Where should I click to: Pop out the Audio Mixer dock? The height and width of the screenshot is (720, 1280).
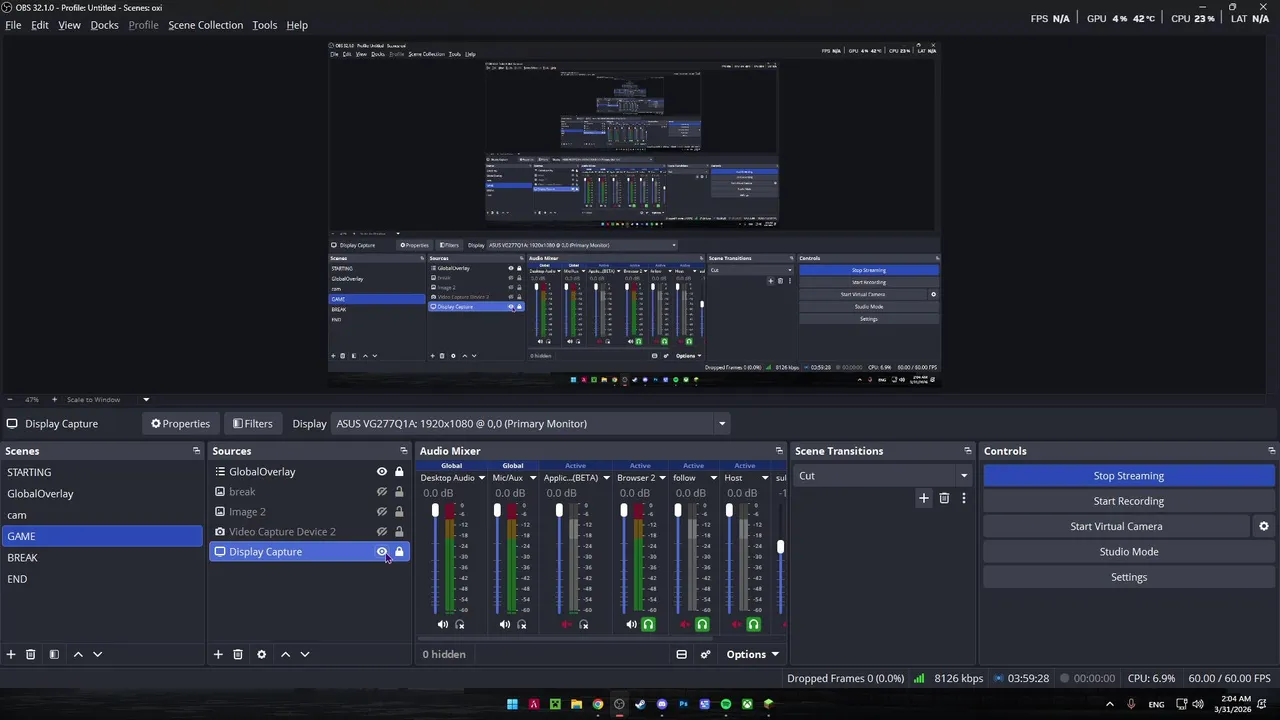779,451
